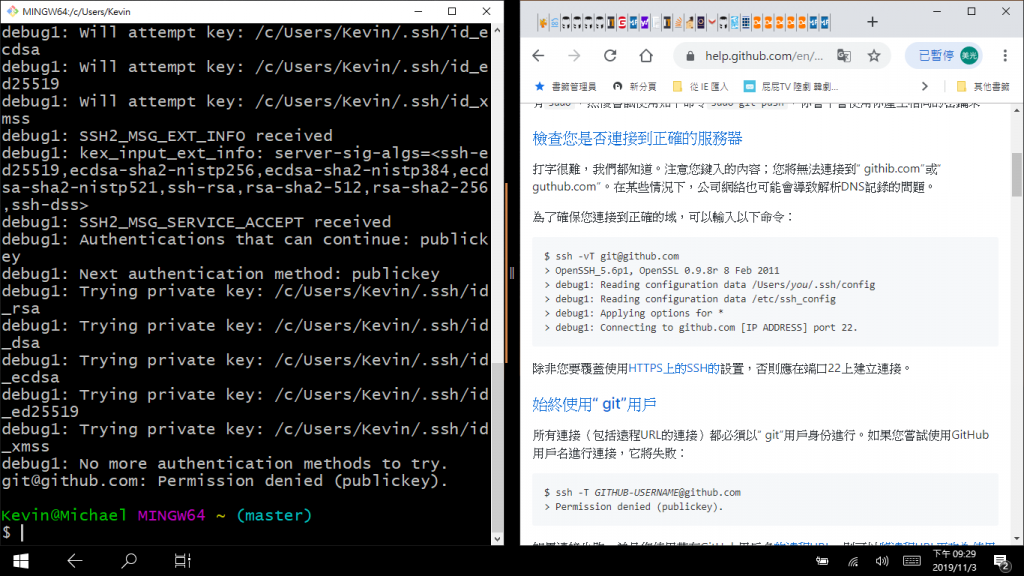This screenshot has height=576, width=1024.
Task: Open the 始終使用"git"用戶 heading link
Action: 594,404
